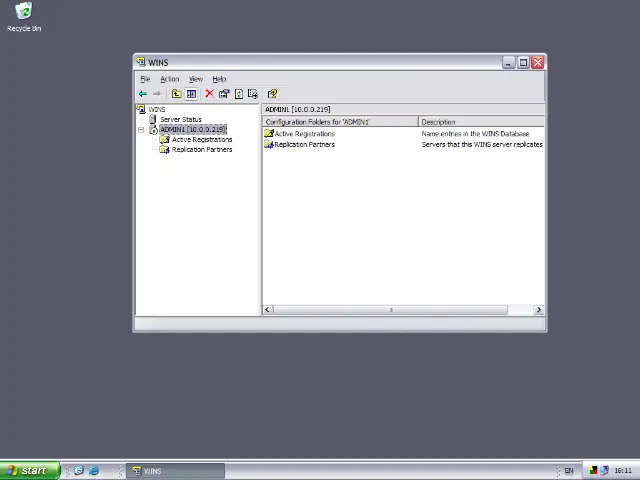
Task: Click the ADMIN1 server icon in the tree
Action: click(153, 130)
